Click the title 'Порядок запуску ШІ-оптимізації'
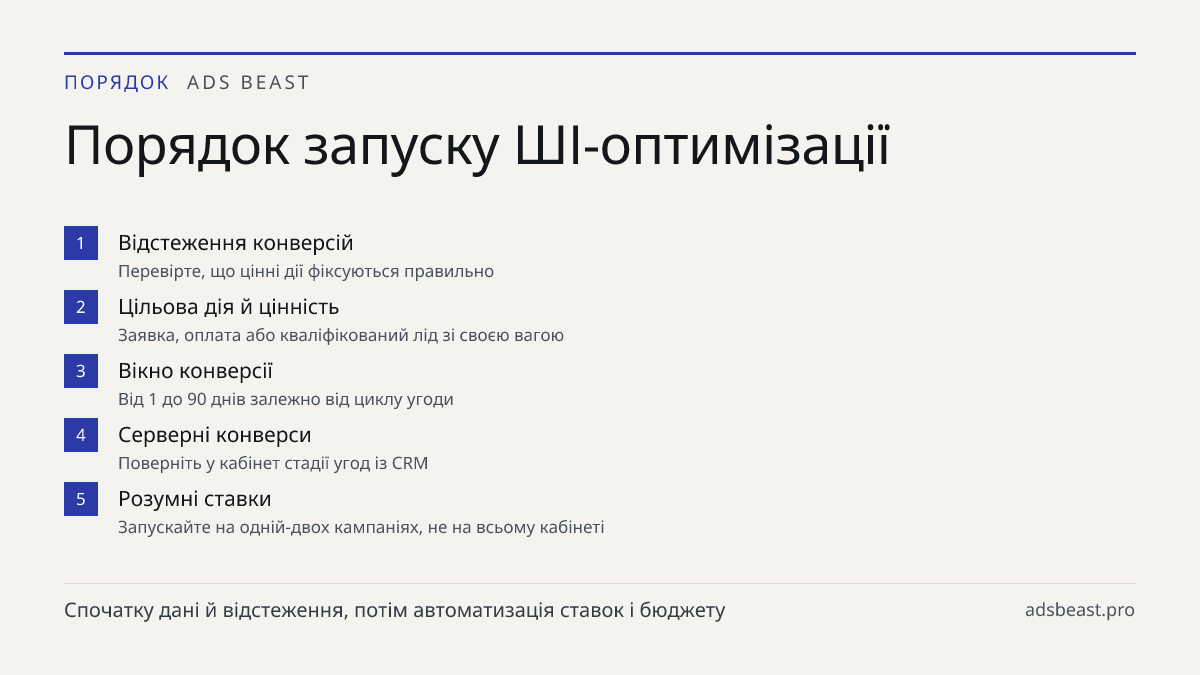This screenshot has width=1200, height=675. pos(477,147)
